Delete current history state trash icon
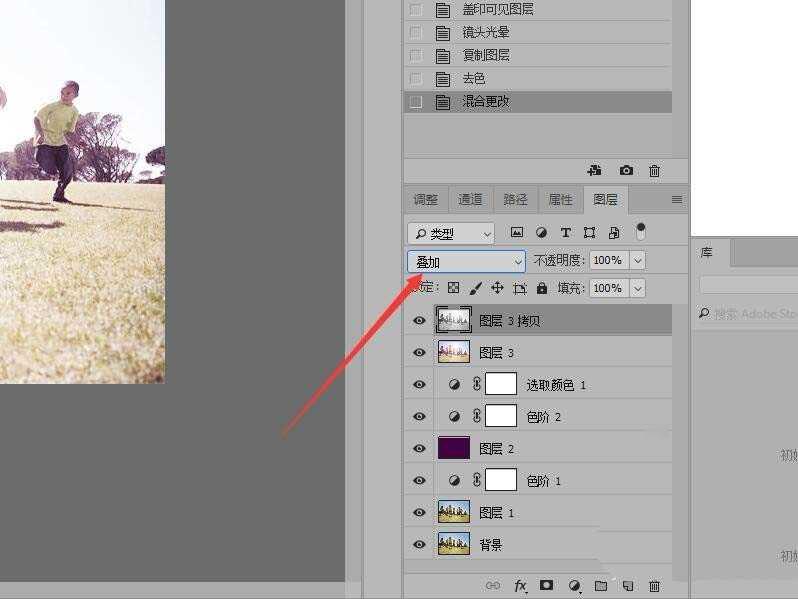Screen dimensions: 798x599 pos(654,171)
